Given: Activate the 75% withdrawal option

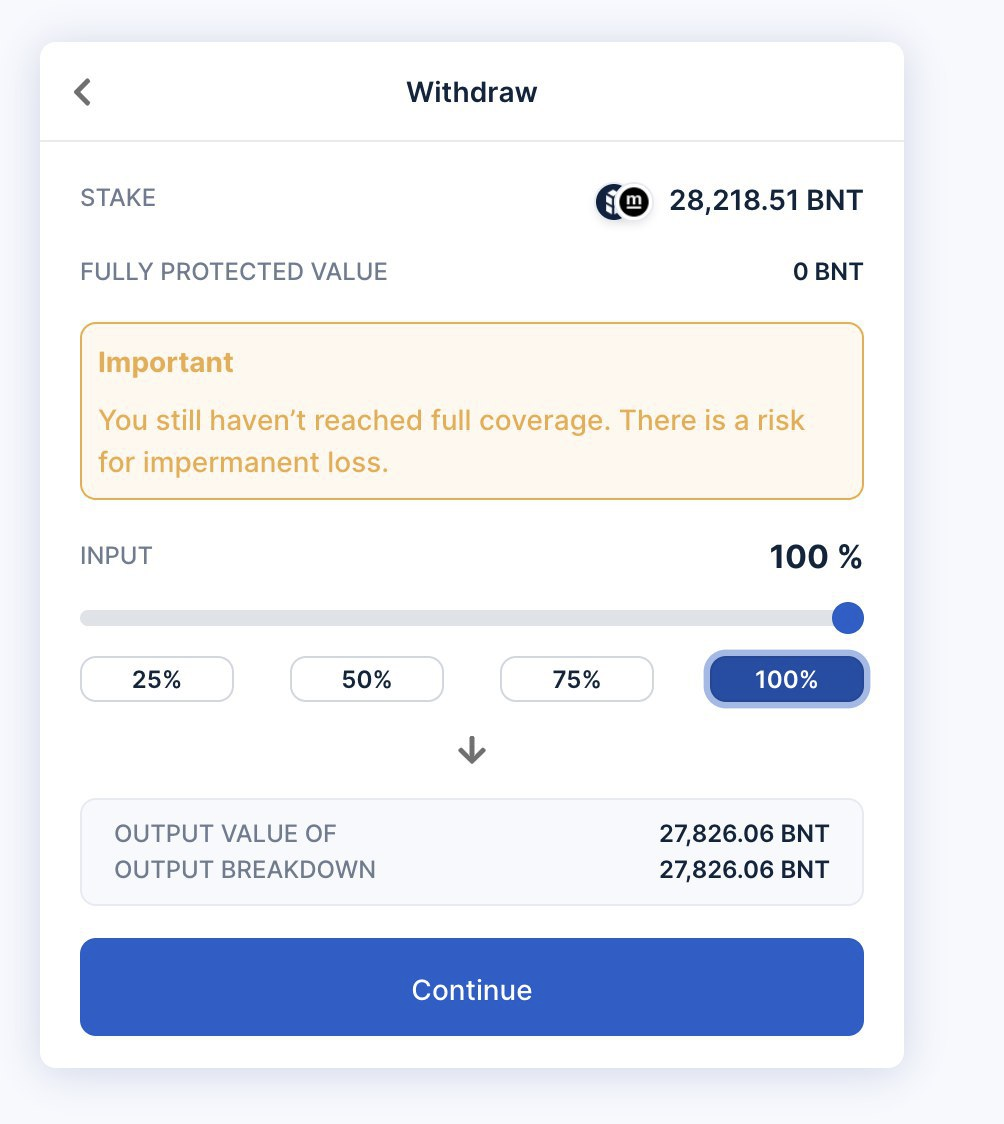Looking at the screenshot, I should coord(576,679).
